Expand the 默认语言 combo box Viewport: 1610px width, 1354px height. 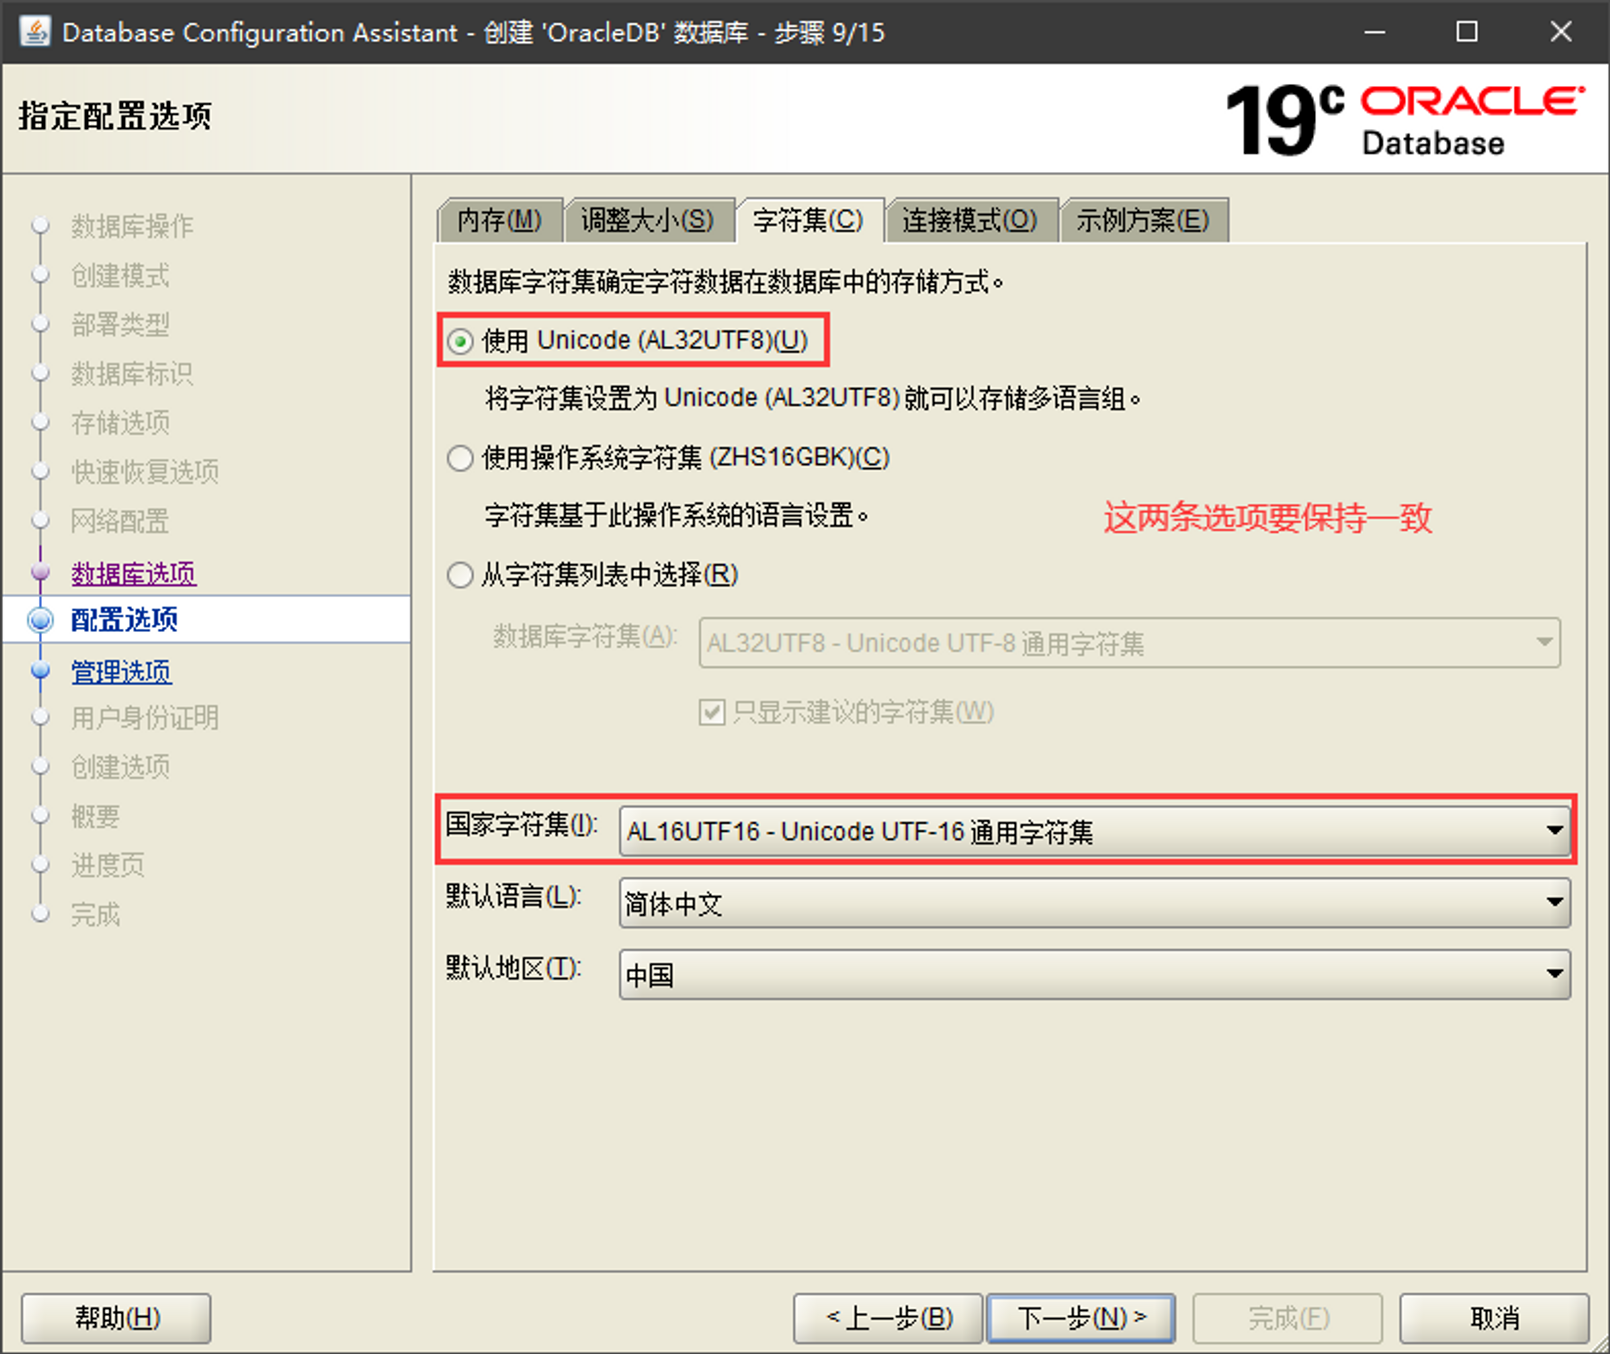(1094, 903)
